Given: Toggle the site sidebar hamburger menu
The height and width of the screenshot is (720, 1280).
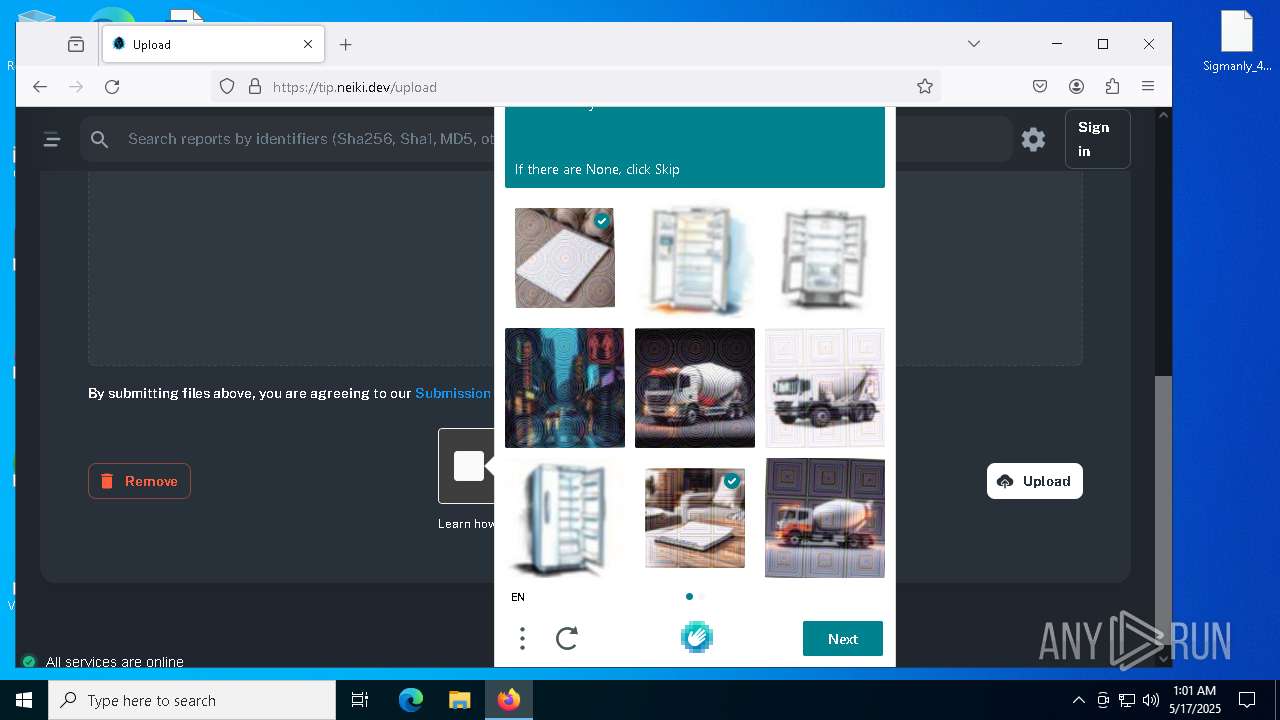Looking at the screenshot, I should [52, 140].
